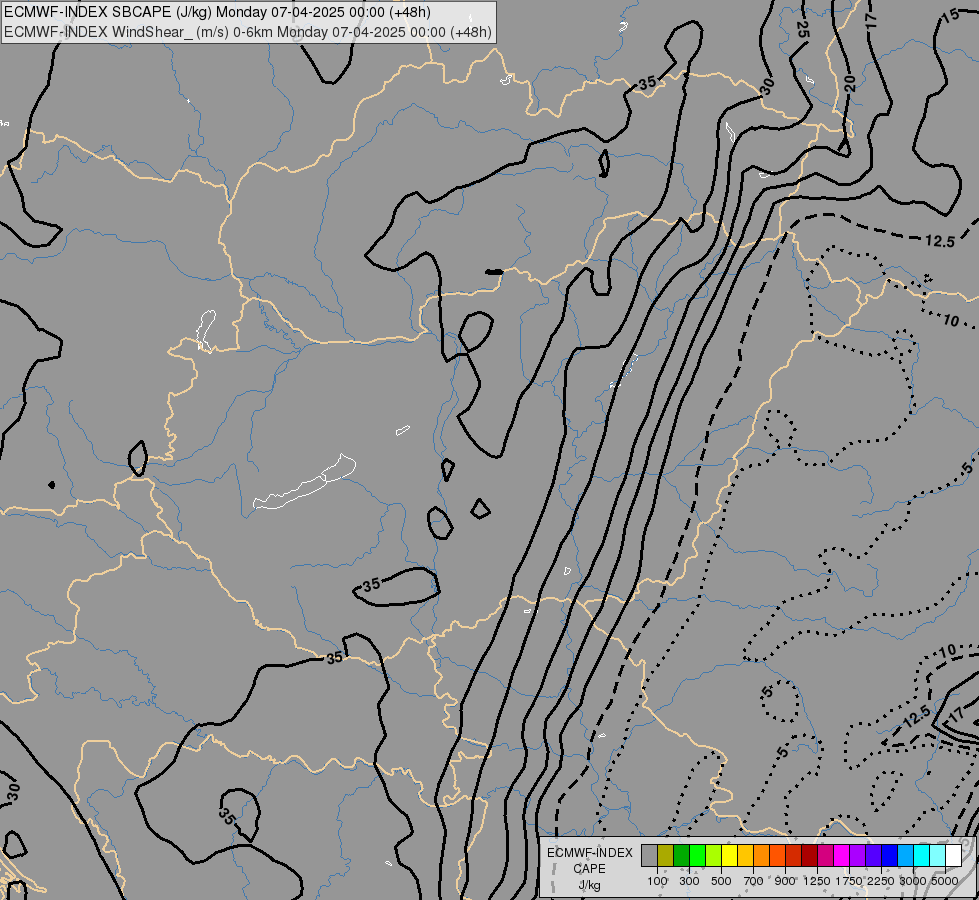This screenshot has height=900, width=979.
Task: Click the 300 value under the legend
Action: [689, 881]
